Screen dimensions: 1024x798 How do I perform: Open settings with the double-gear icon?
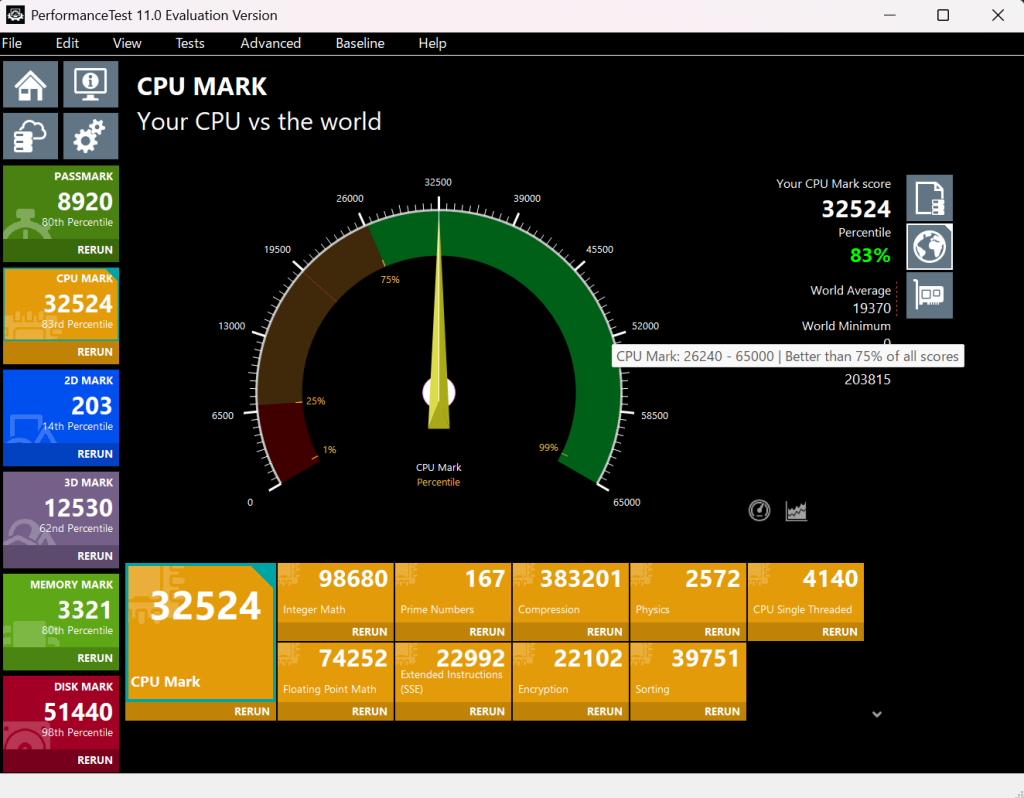point(91,136)
